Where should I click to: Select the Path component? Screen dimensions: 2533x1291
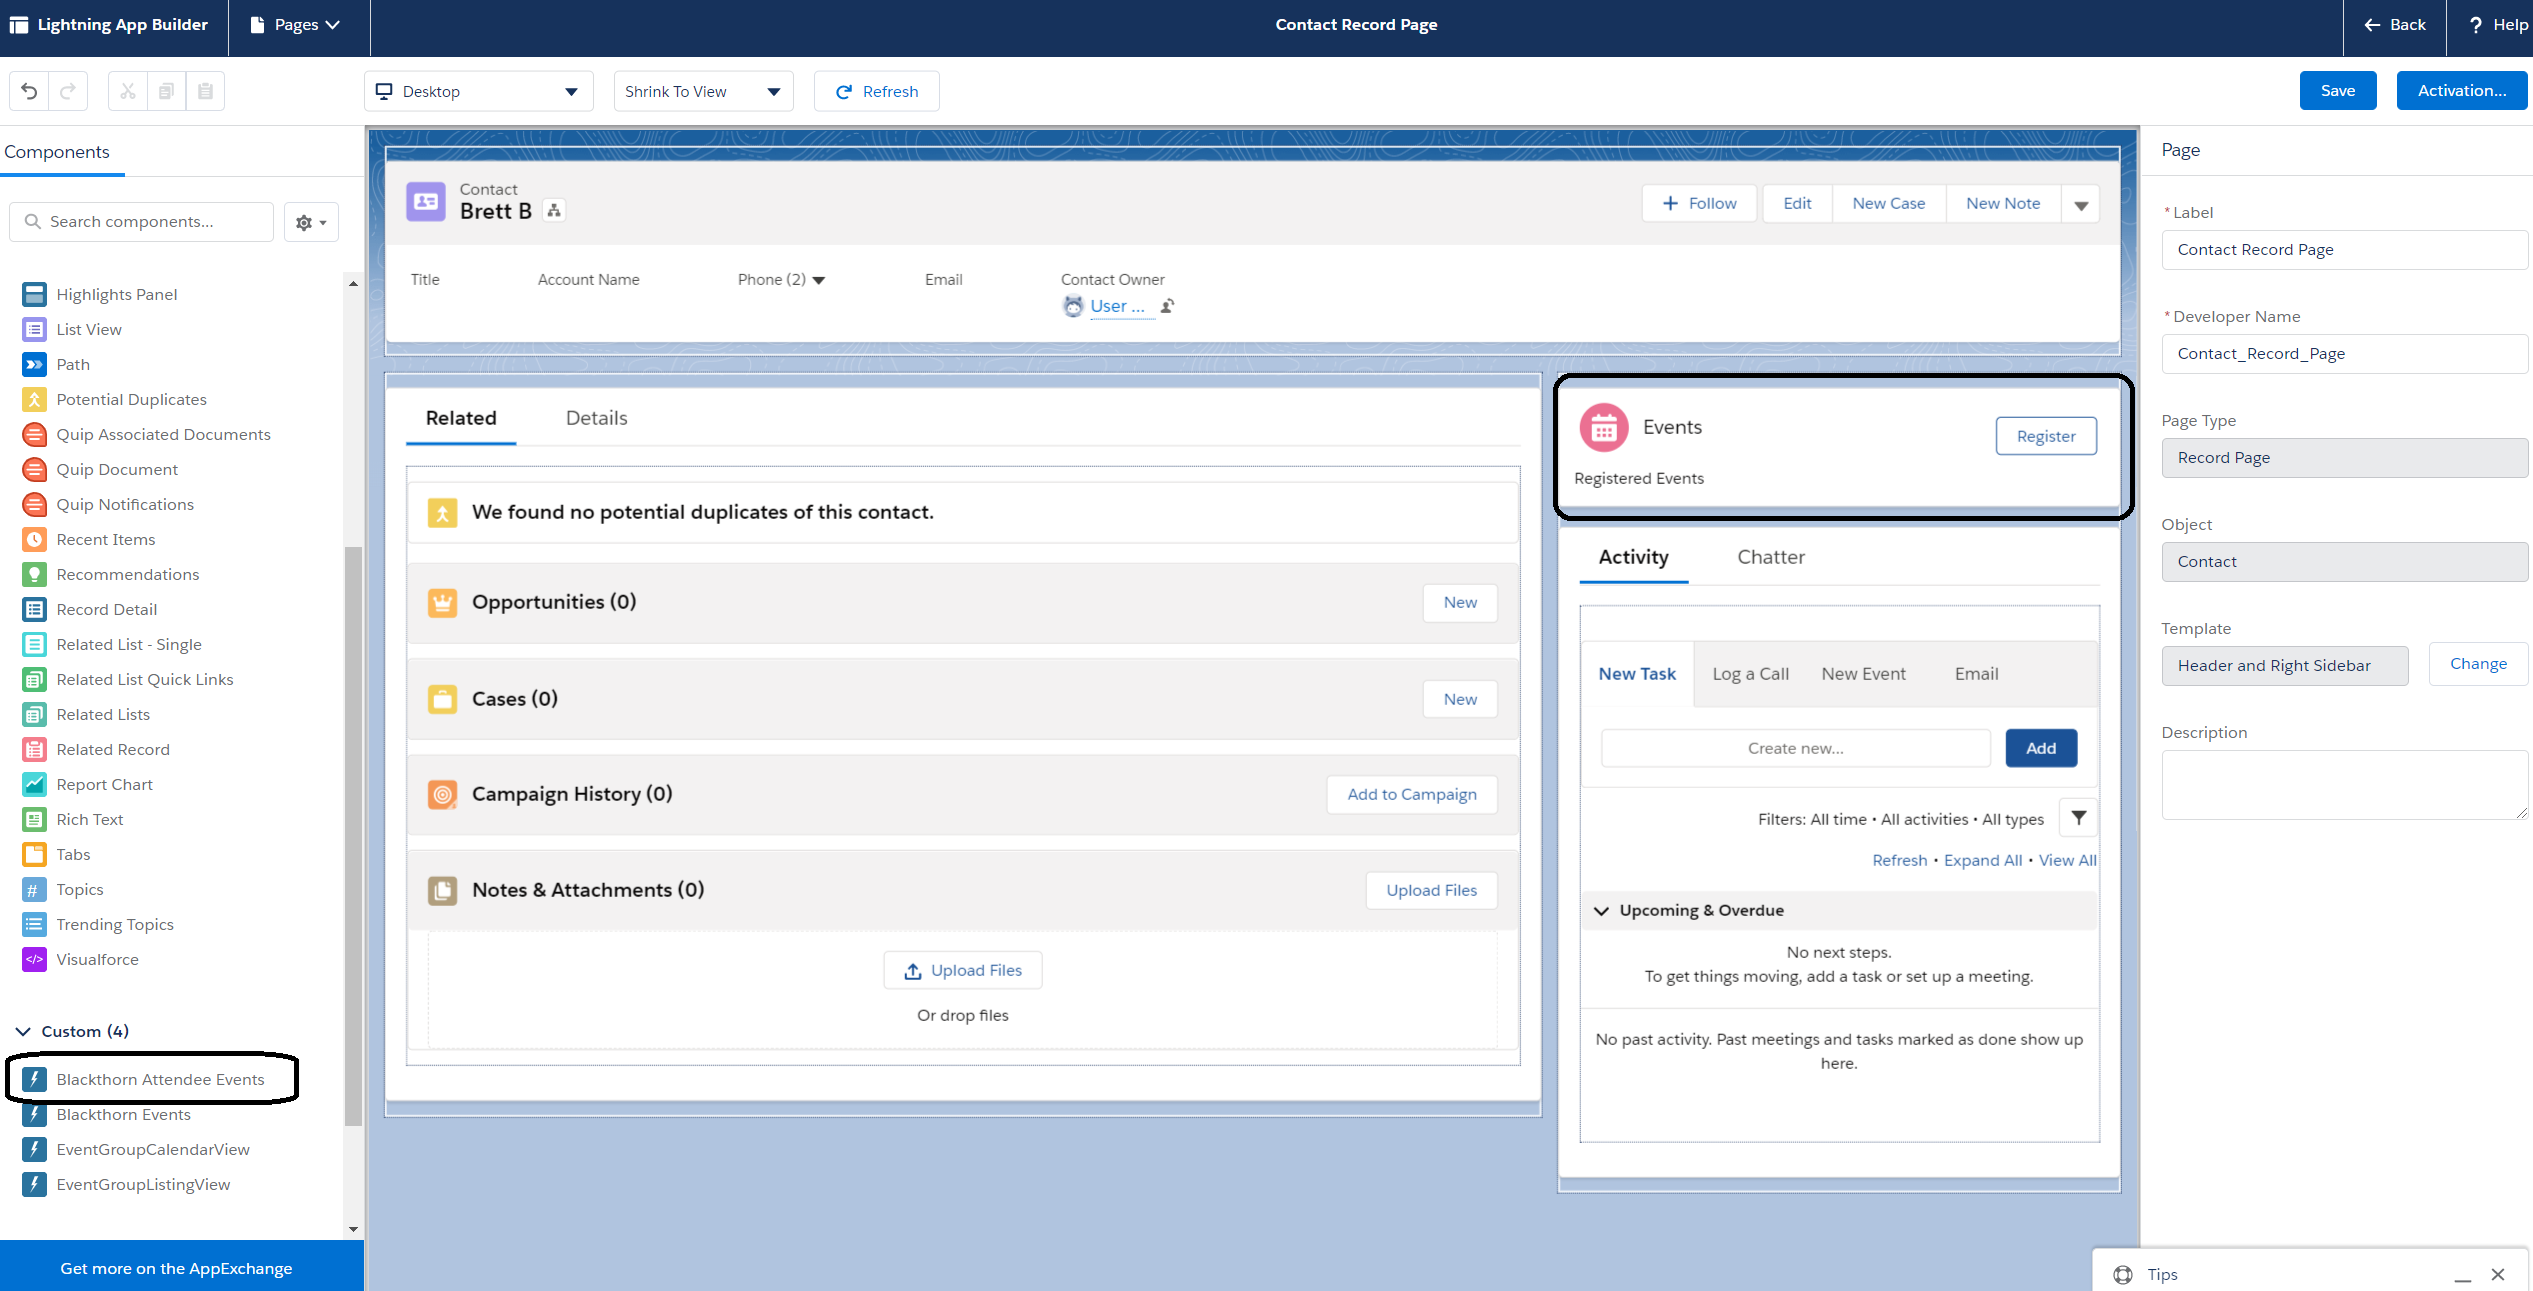click(56, 364)
